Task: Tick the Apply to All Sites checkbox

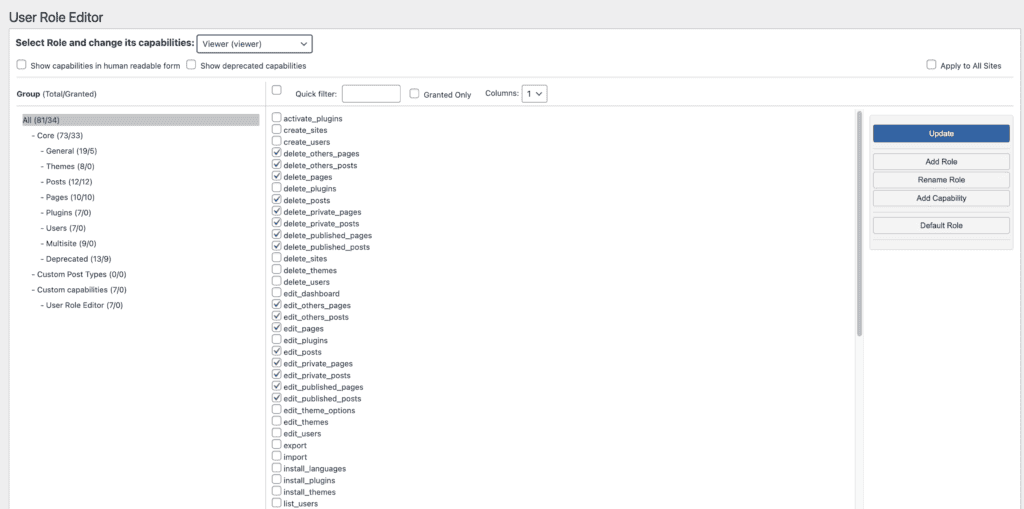Action: pos(931,65)
